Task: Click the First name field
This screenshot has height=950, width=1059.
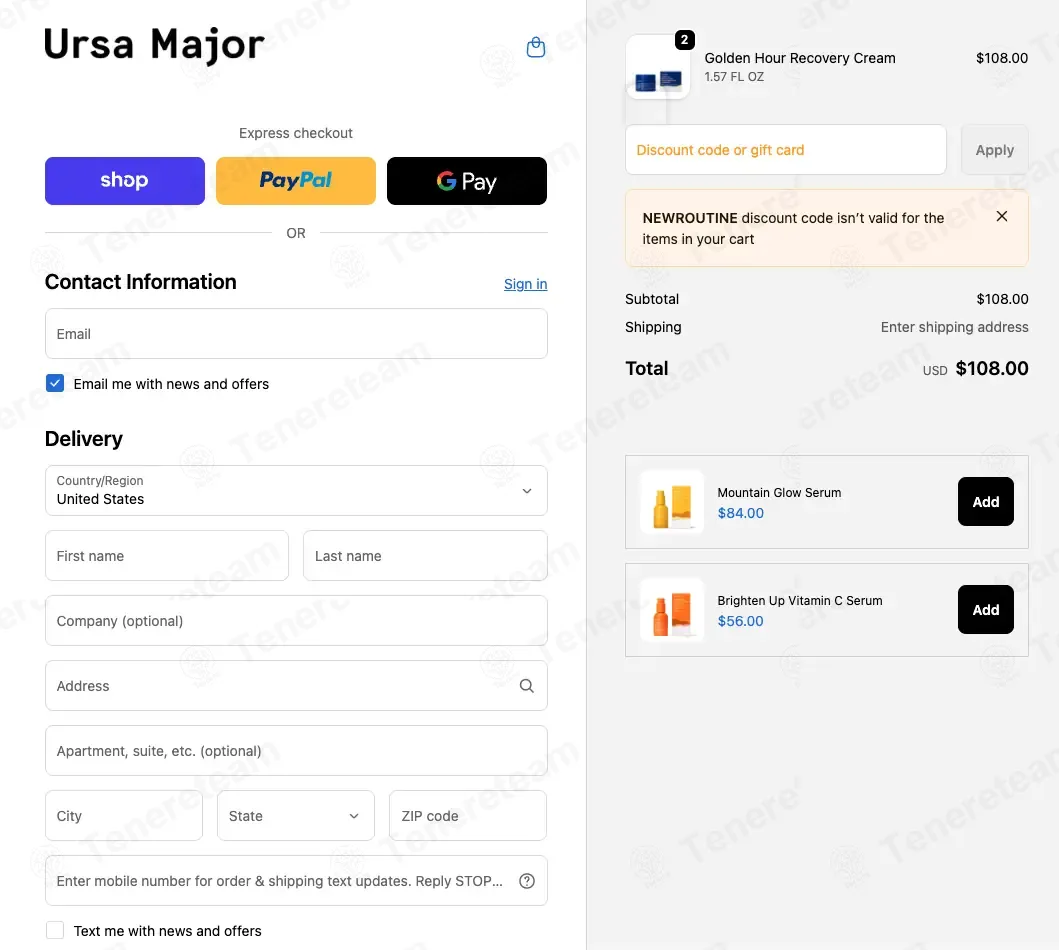Action: point(167,556)
